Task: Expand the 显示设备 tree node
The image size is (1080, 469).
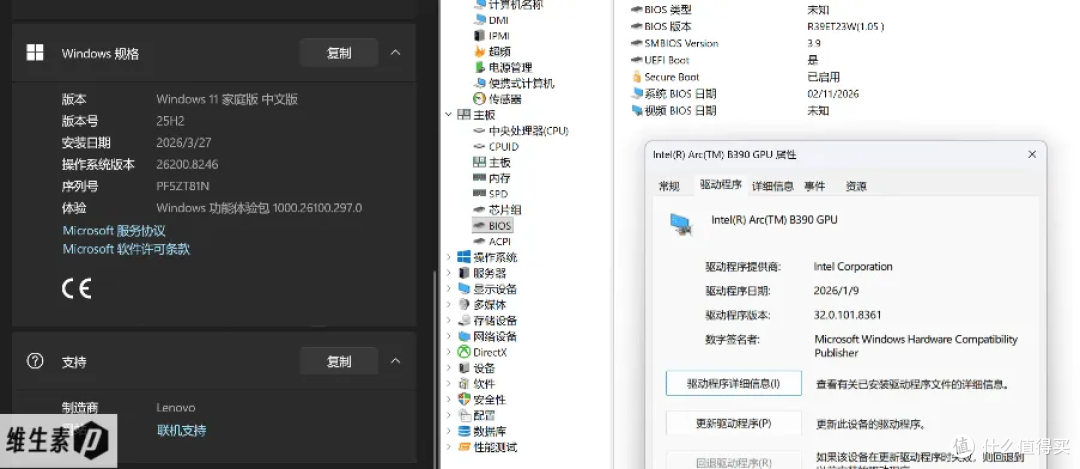Action: tap(448, 289)
